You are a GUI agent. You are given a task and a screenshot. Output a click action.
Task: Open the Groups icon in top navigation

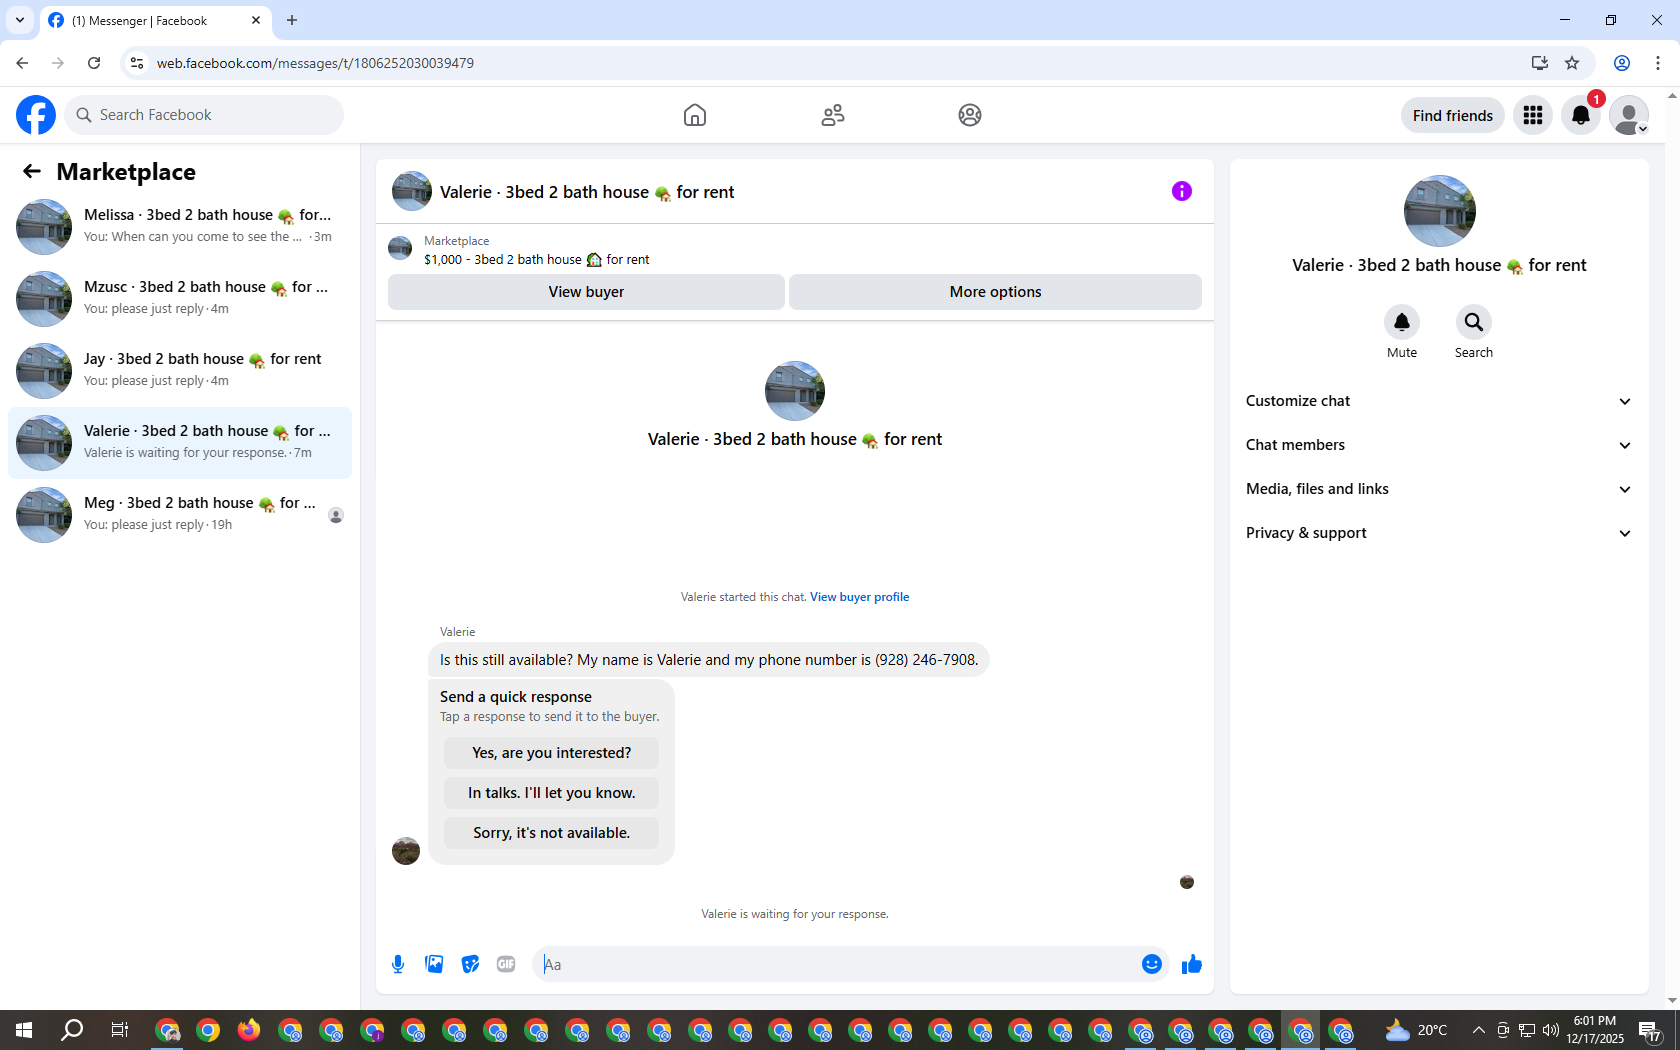pos(970,115)
